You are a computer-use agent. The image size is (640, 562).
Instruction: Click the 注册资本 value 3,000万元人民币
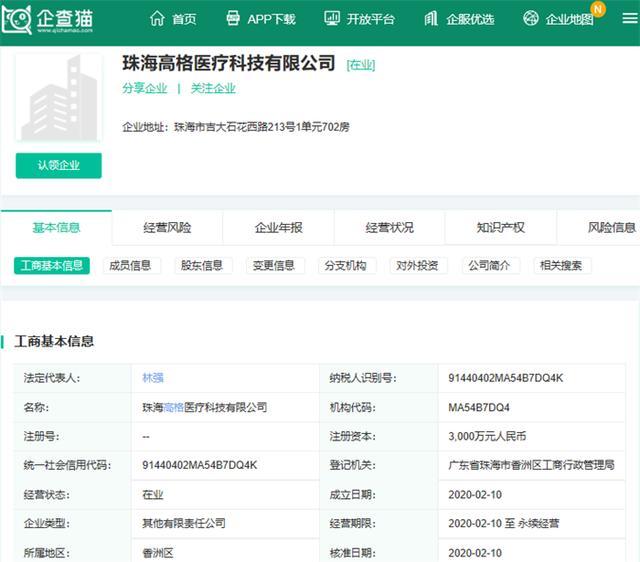[x=487, y=436]
